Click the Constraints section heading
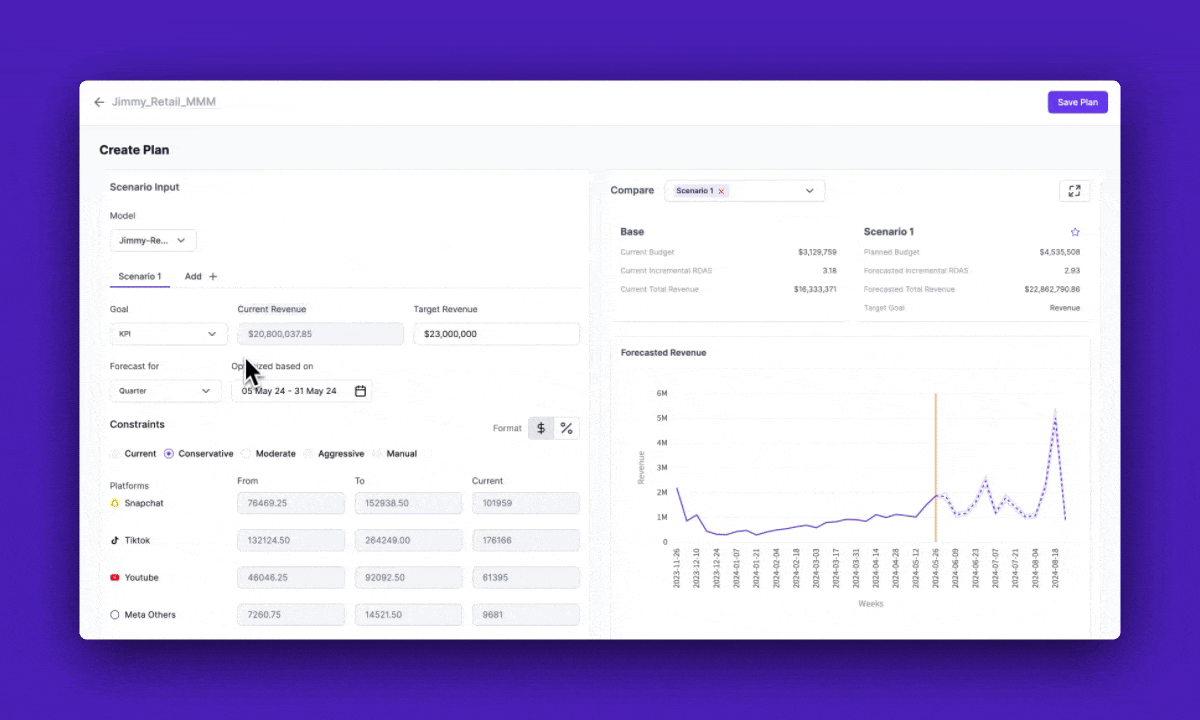This screenshot has height=720, width=1200. point(137,425)
